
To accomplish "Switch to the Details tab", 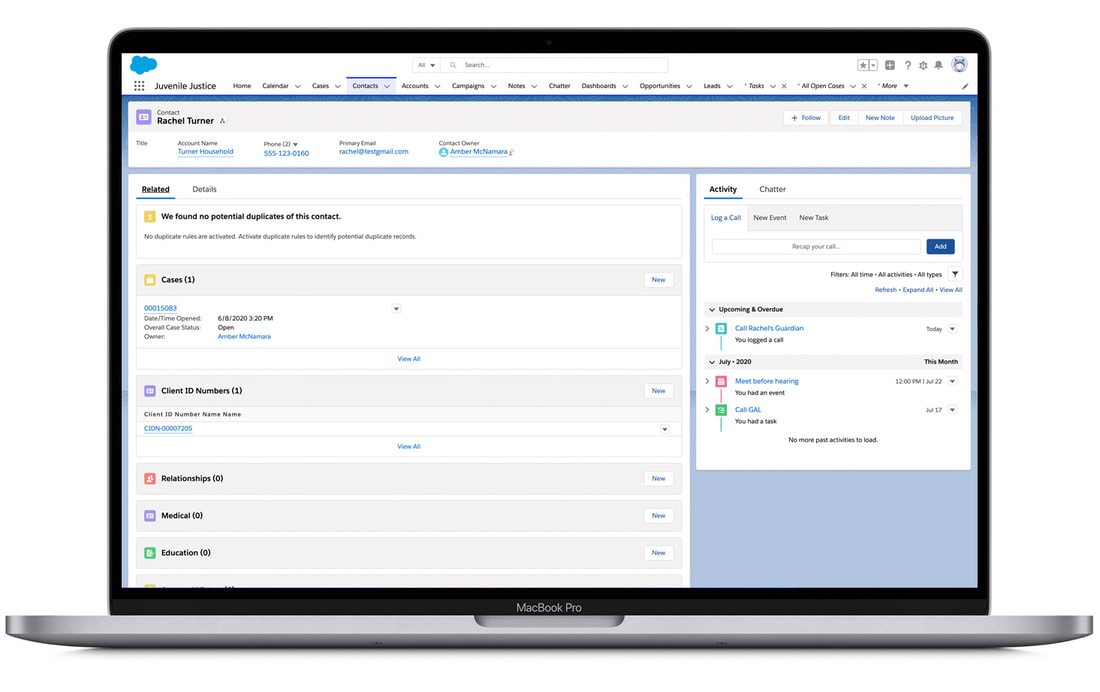I will [x=204, y=189].
